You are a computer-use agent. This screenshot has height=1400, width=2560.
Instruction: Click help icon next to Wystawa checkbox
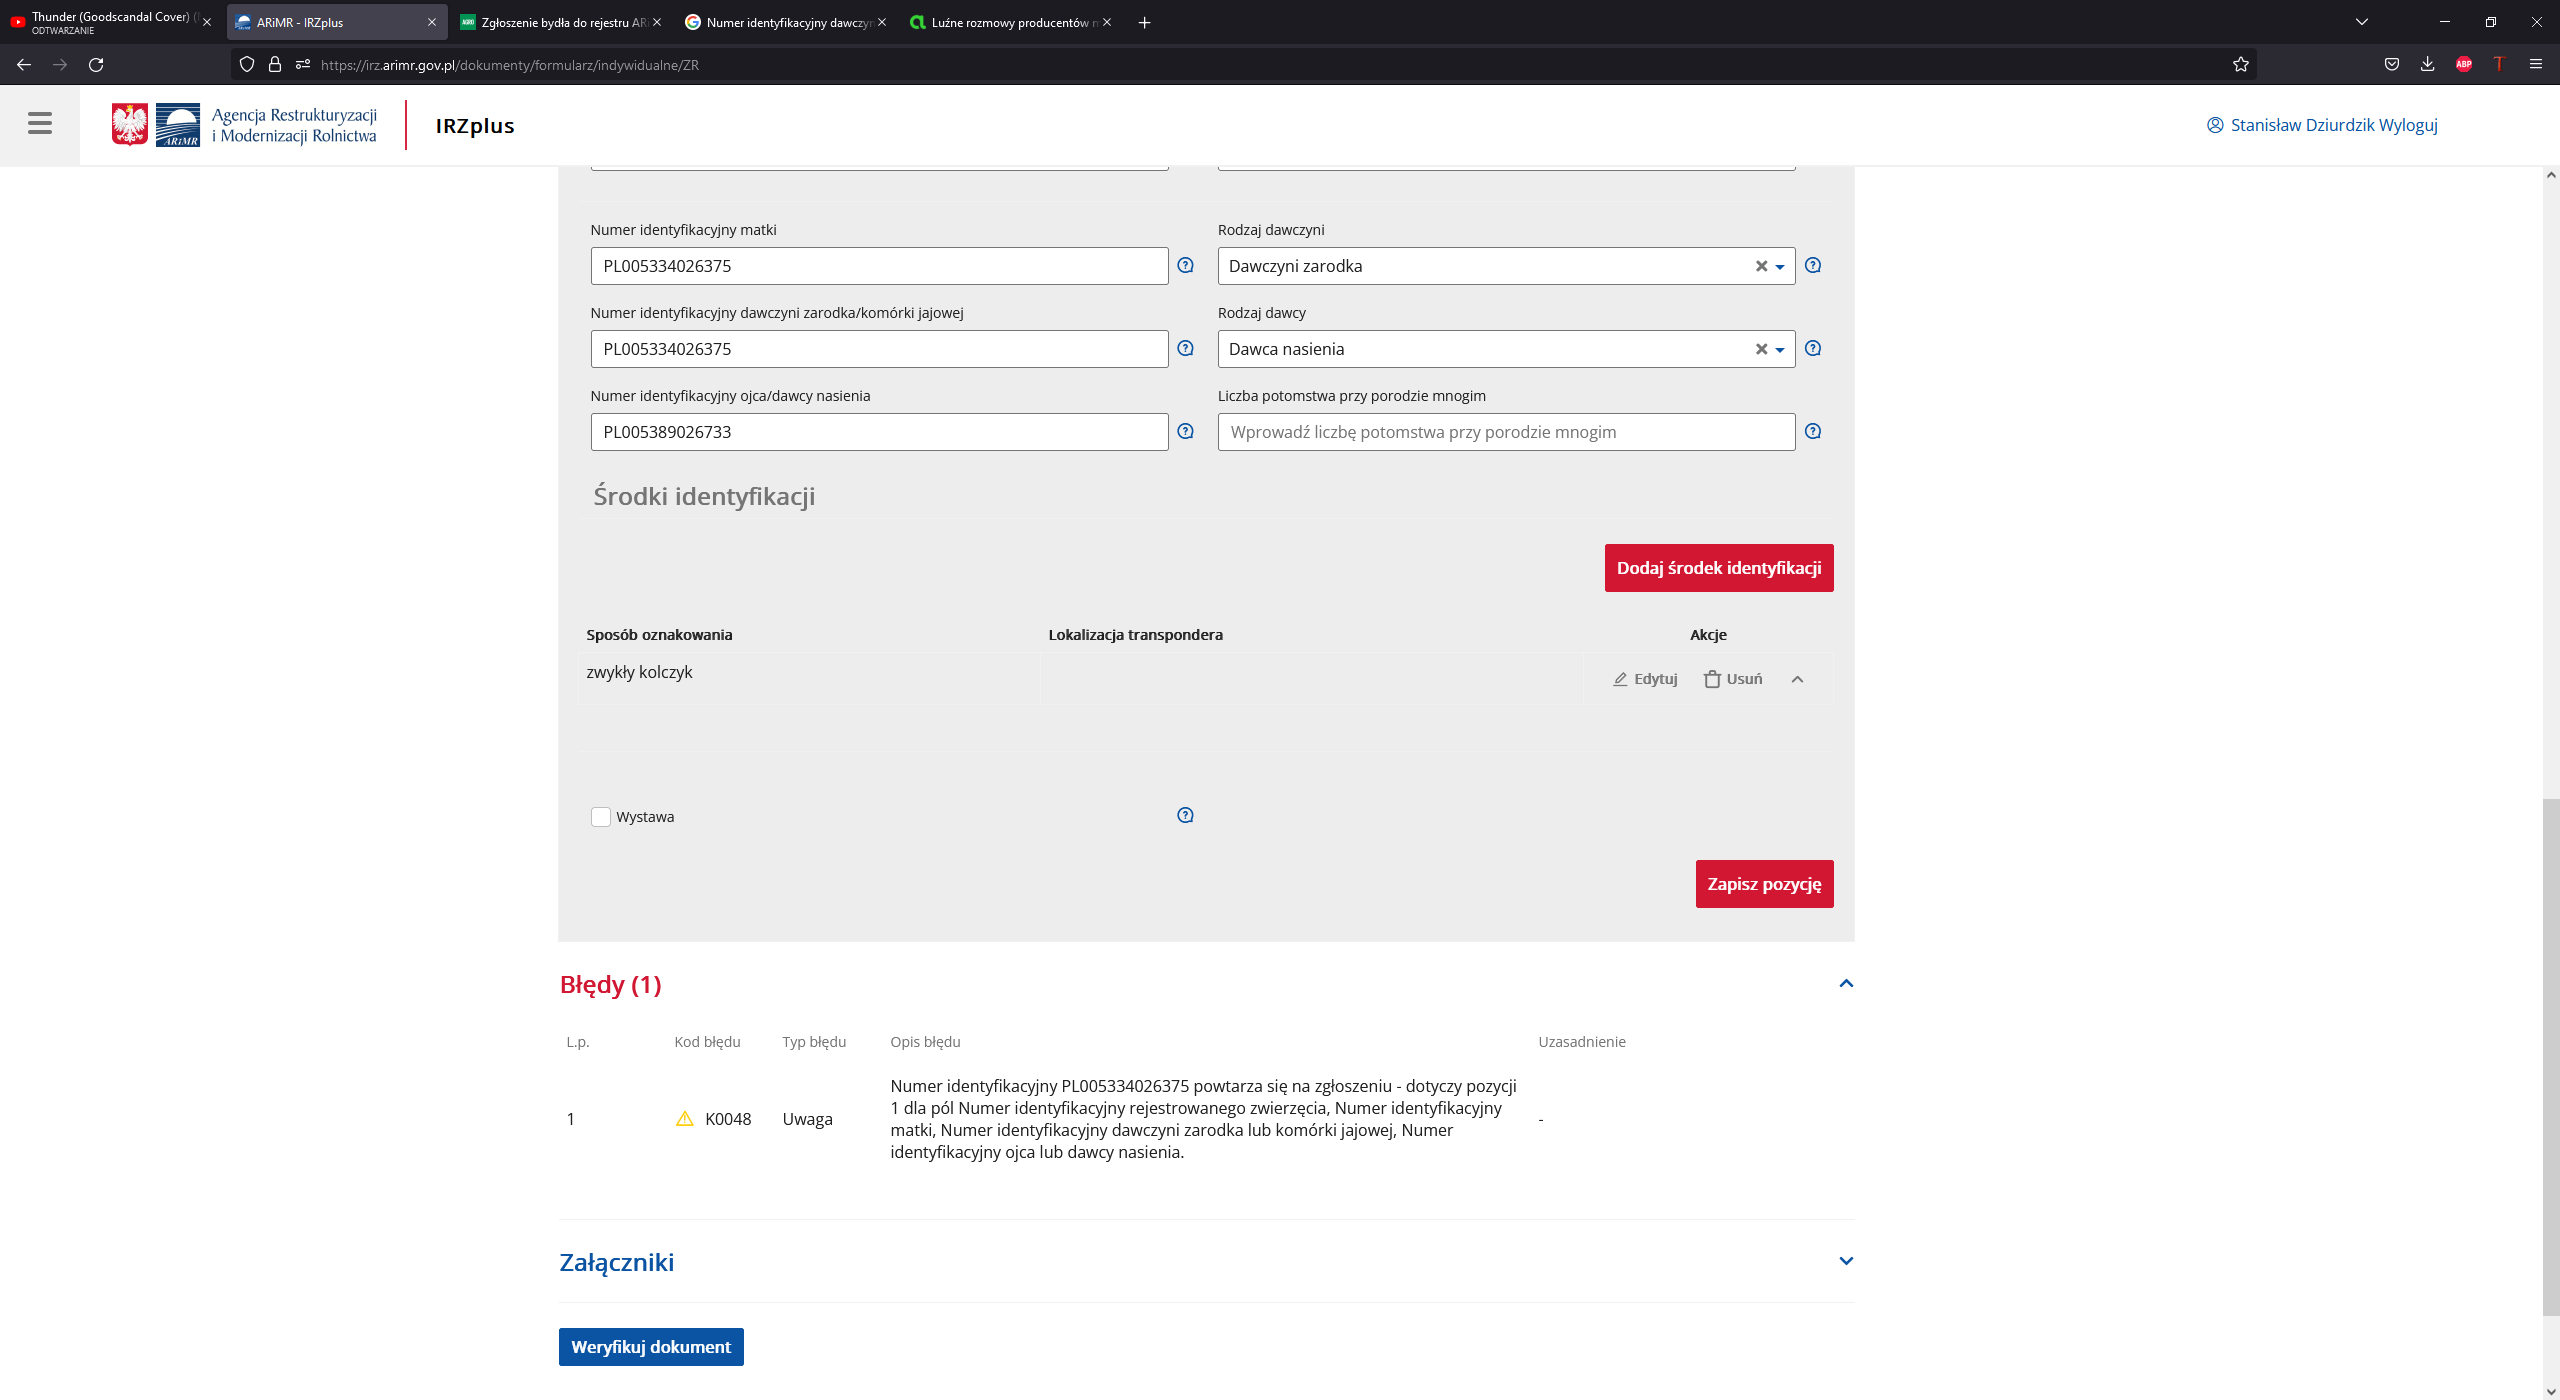point(1185,816)
